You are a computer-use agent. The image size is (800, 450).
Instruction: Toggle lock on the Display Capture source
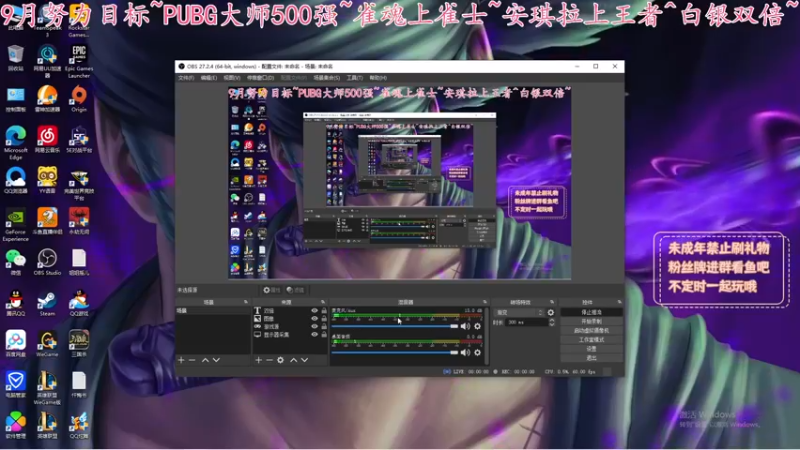324,335
